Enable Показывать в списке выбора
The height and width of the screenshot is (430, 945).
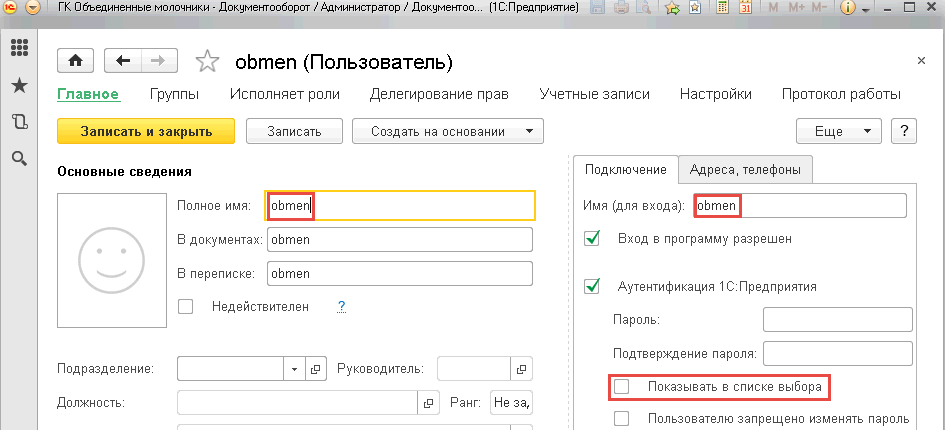coord(621,387)
